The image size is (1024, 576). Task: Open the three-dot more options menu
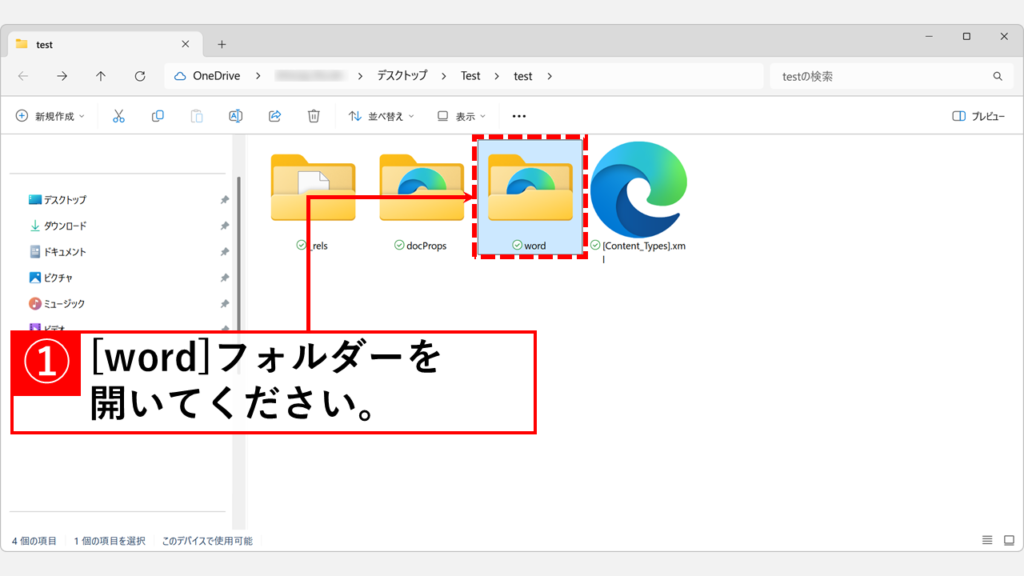pyautogui.click(x=519, y=116)
